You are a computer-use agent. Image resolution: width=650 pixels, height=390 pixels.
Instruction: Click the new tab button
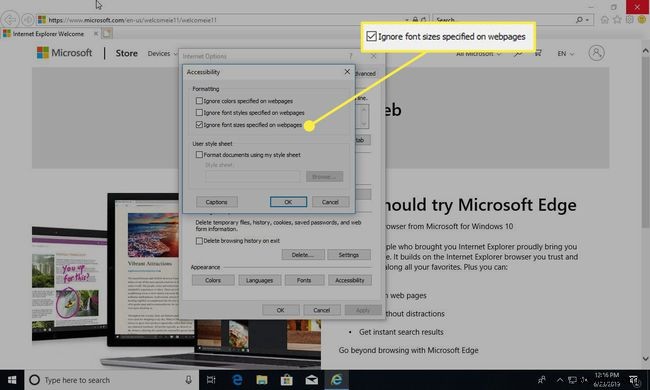pyautogui.click(x=107, y=33)
